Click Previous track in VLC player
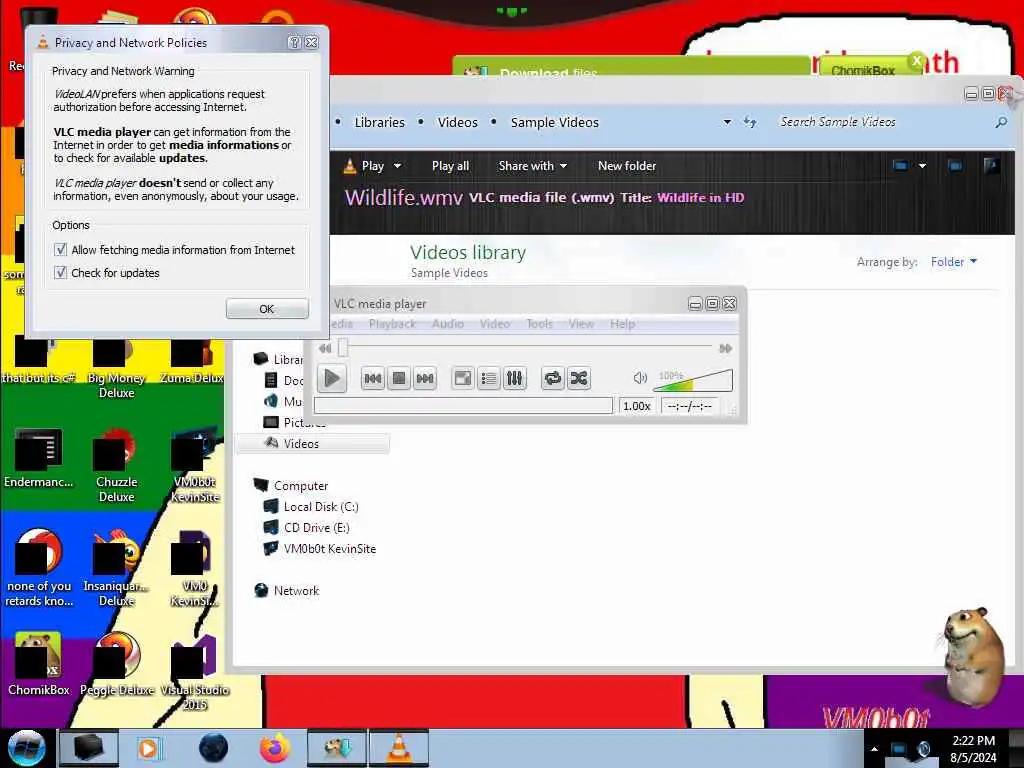This screenshot has height=768, width=1024. coord(372,378)
